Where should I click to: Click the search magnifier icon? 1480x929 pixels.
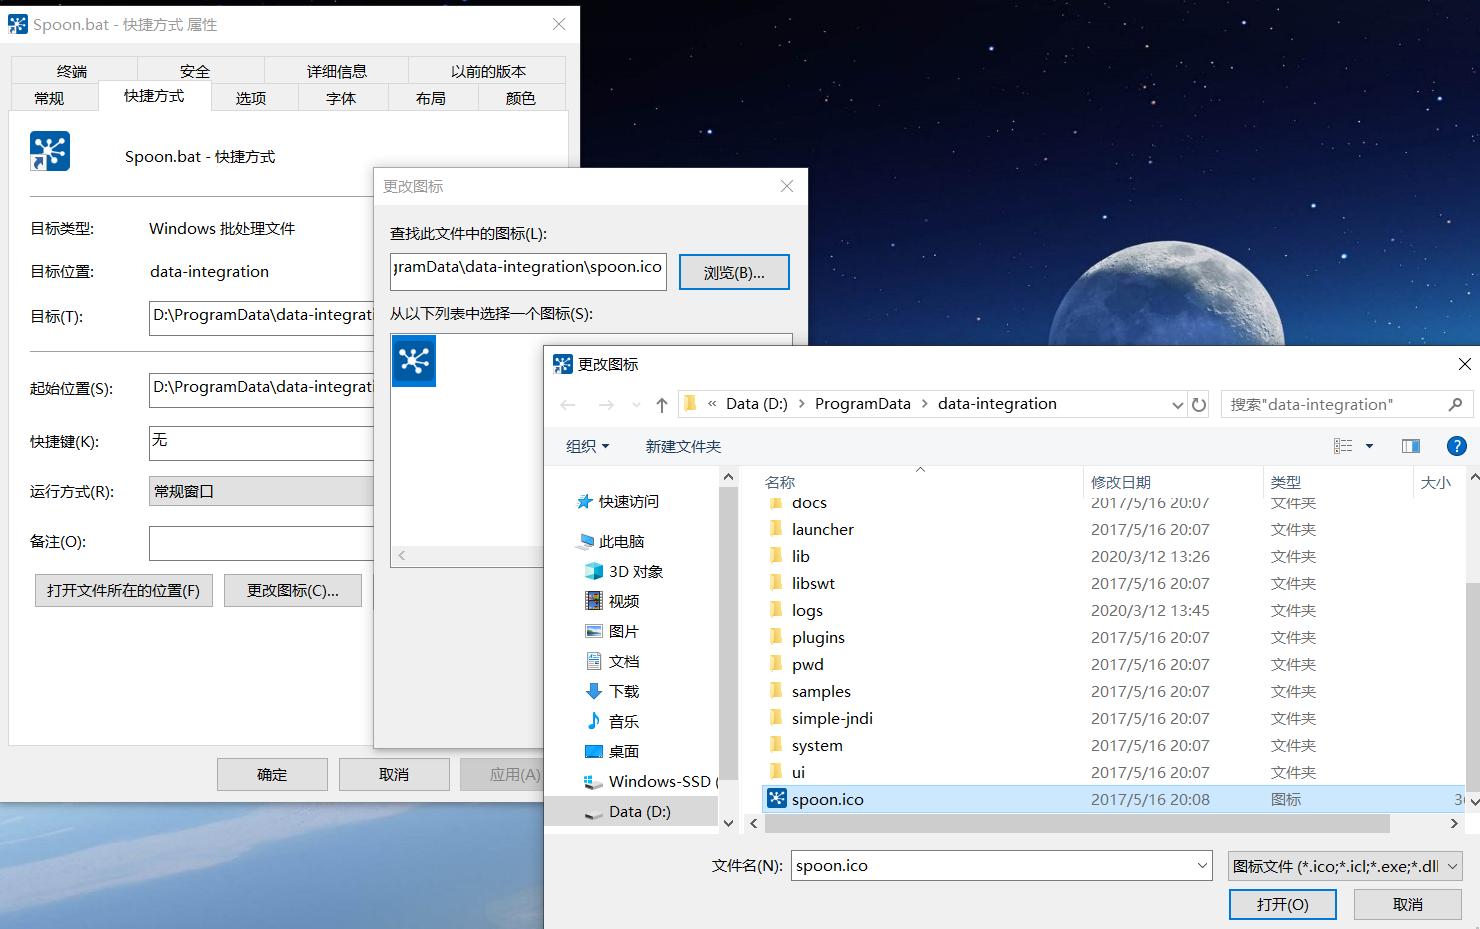1455,404
